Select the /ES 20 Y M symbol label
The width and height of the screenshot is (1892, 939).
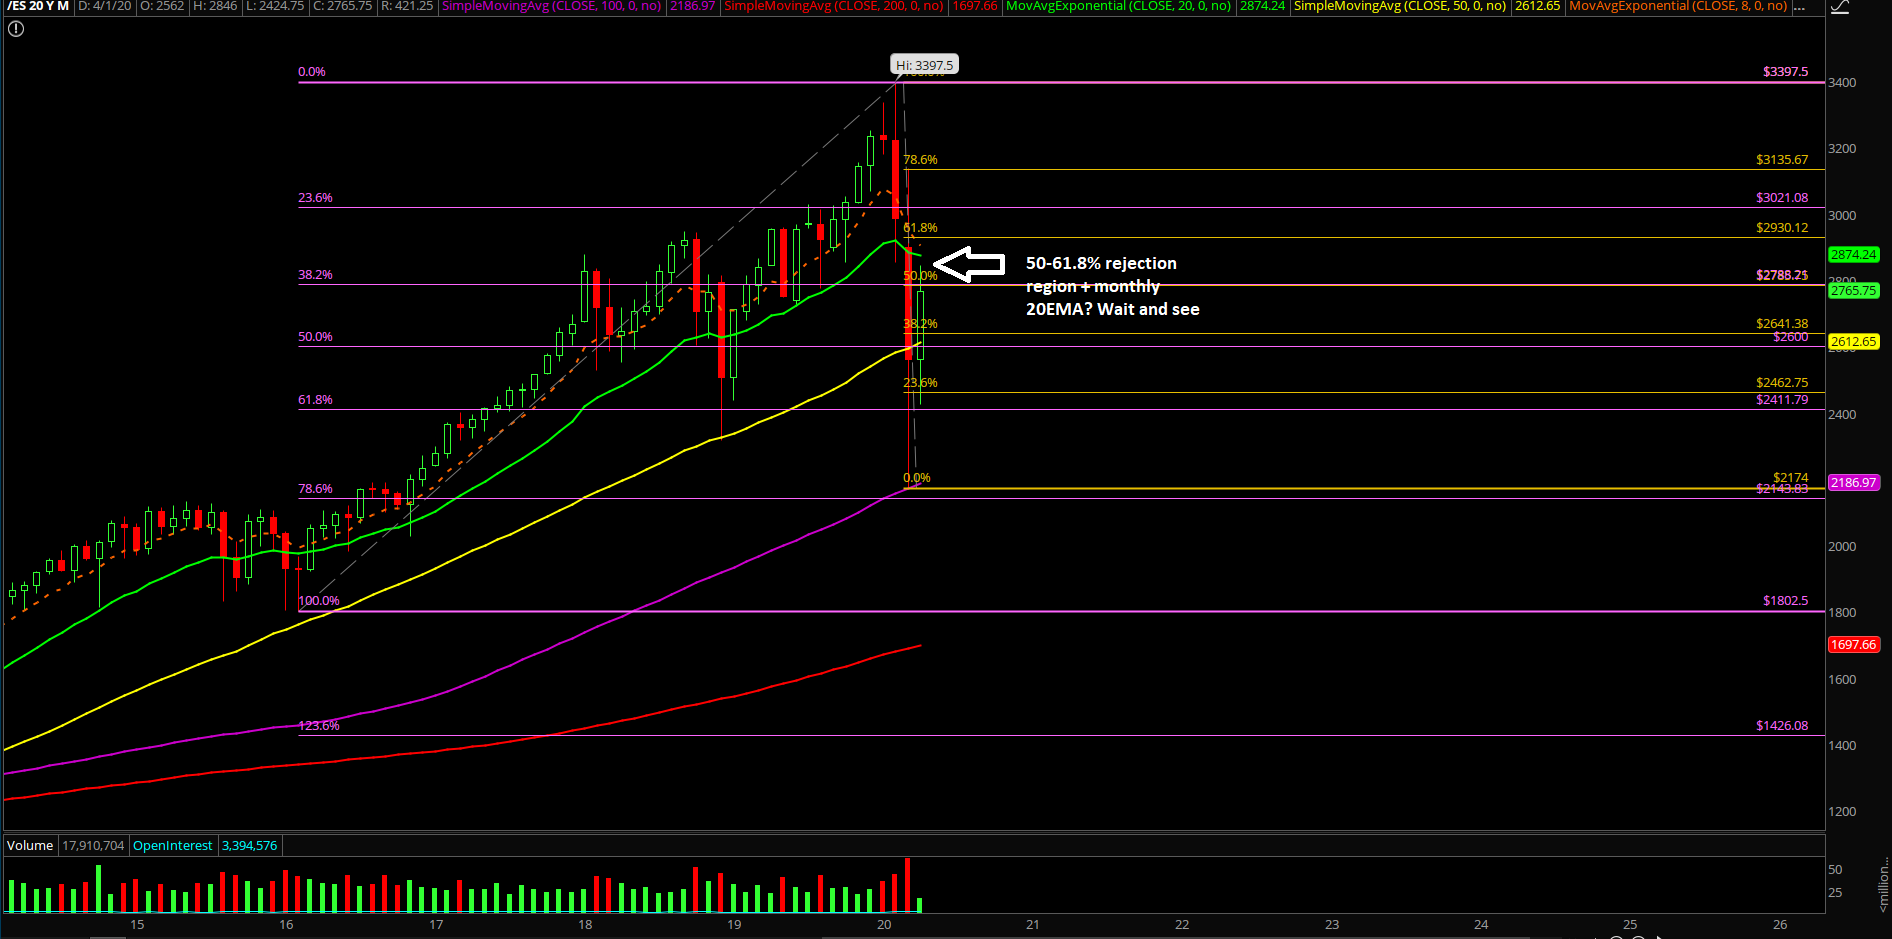pos(38,6)
